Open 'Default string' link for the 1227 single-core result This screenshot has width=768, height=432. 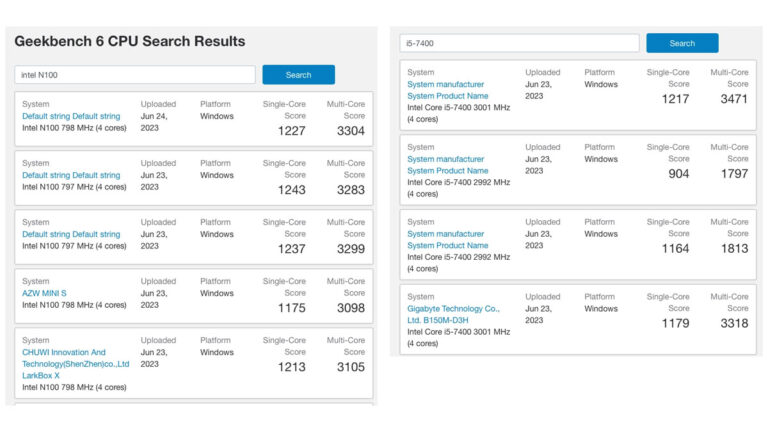tap(71, 116)
